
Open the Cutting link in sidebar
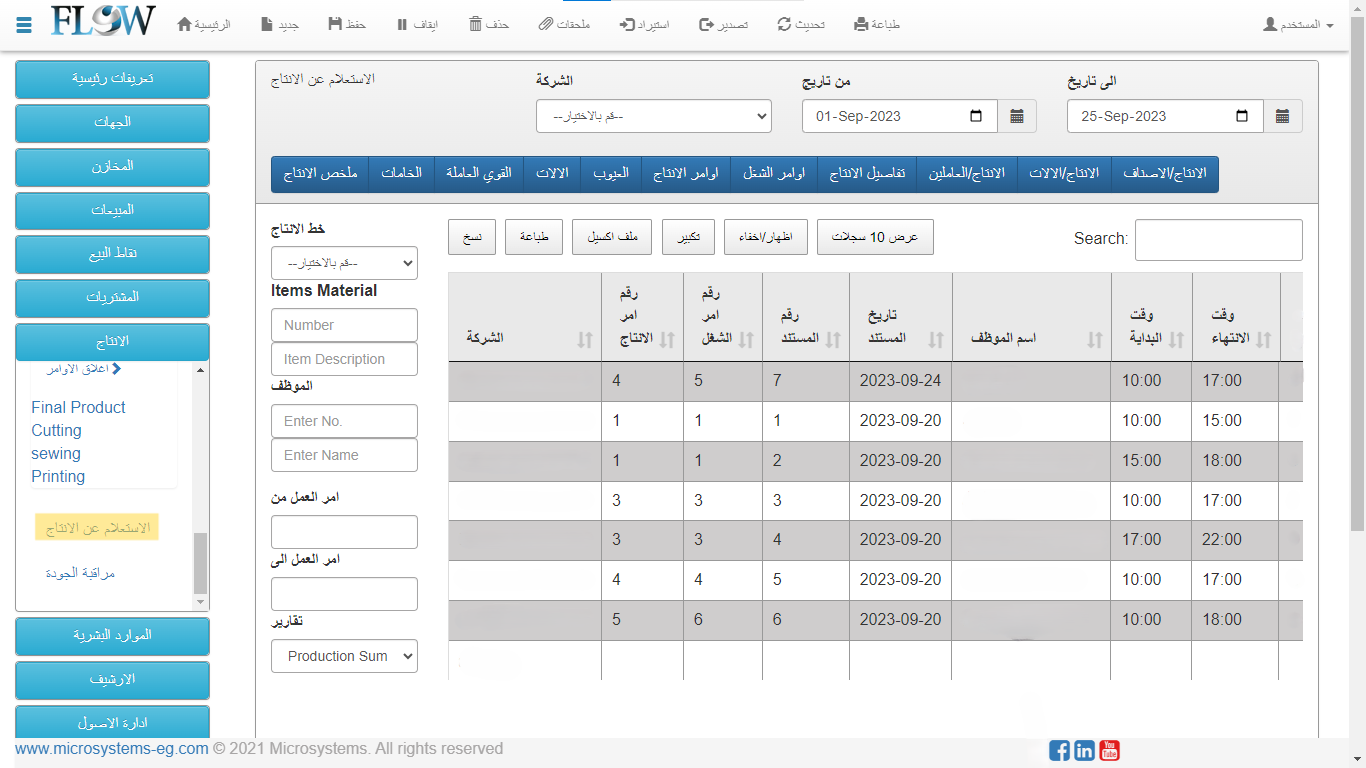click(x=56, y=430)
